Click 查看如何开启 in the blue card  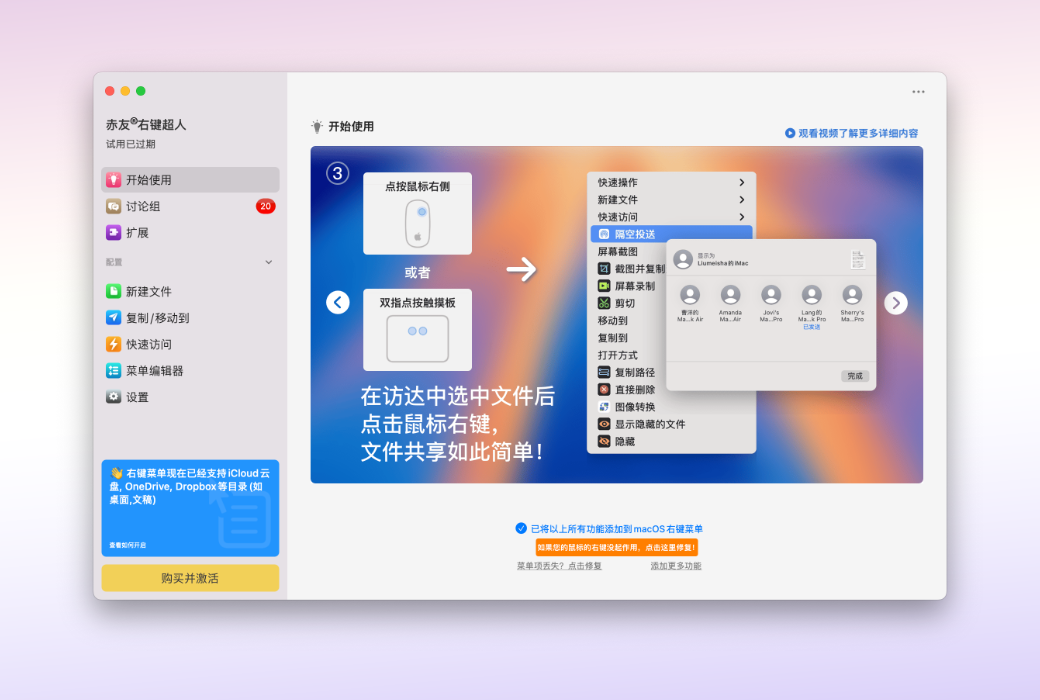click(127, 545)
